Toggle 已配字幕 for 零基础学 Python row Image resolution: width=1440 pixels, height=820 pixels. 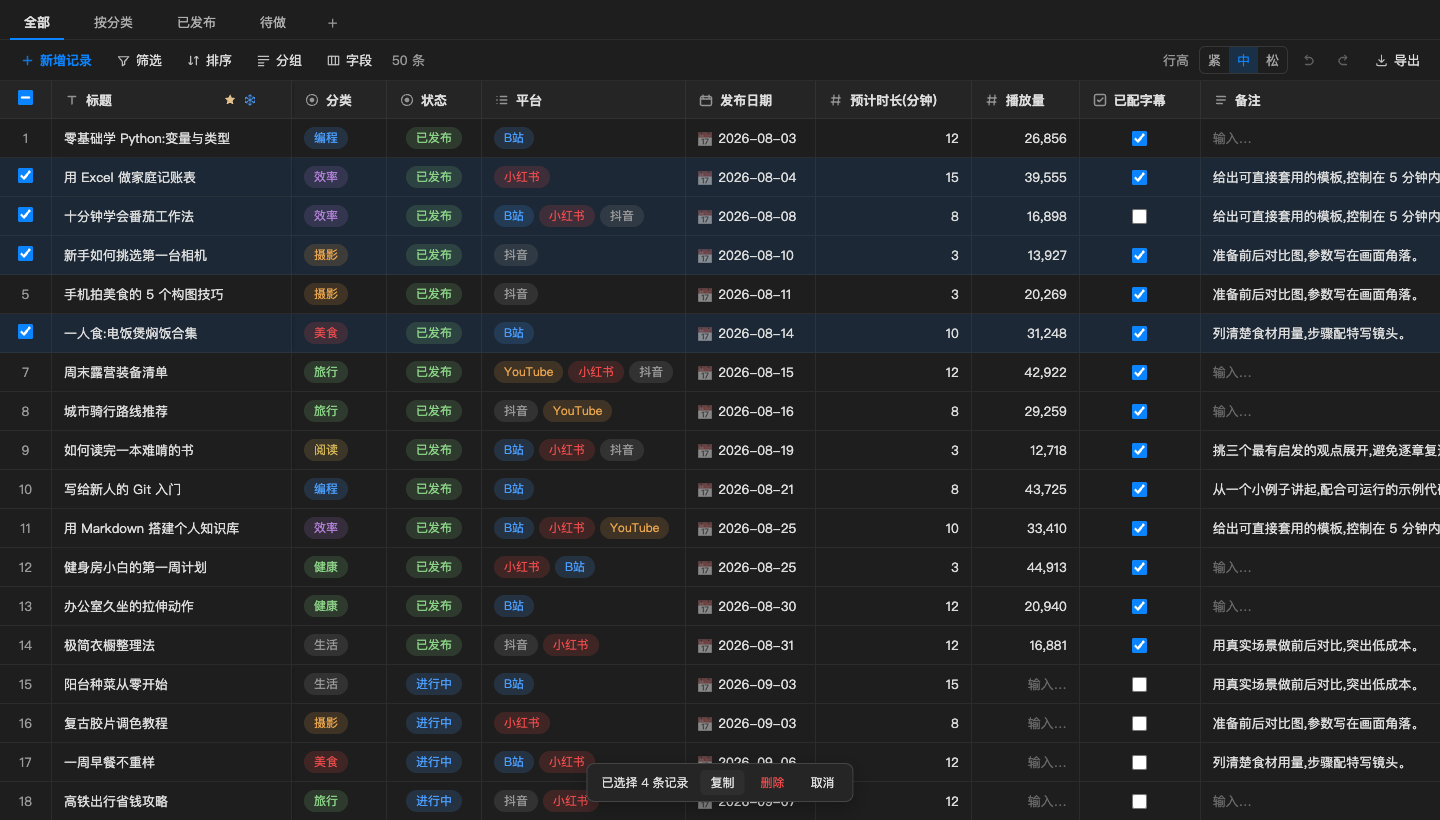[1139, 139]
